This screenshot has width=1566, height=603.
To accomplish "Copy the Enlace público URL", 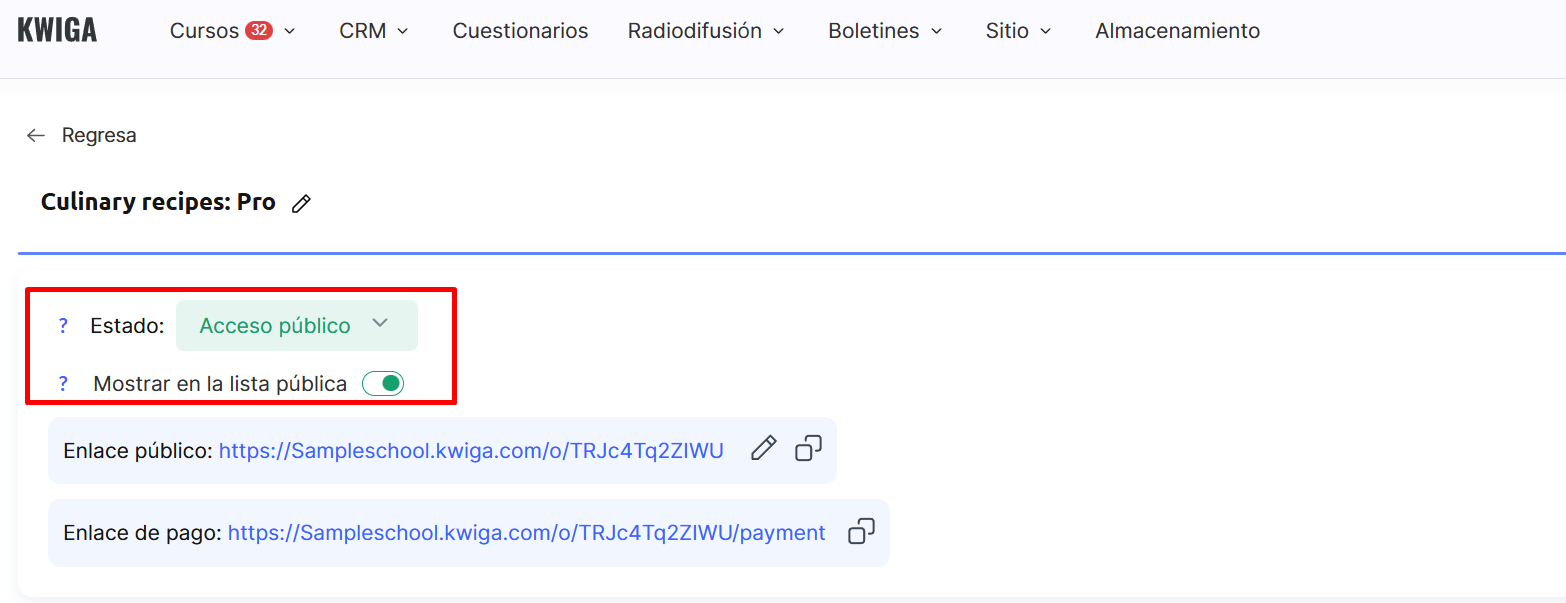I will click(x=808, y=449).
